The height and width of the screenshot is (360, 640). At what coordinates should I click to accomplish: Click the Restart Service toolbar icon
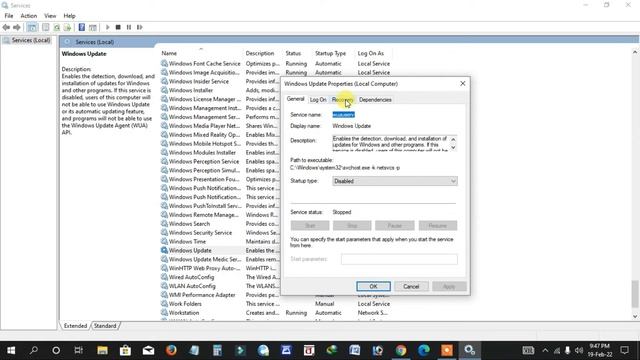140,27
